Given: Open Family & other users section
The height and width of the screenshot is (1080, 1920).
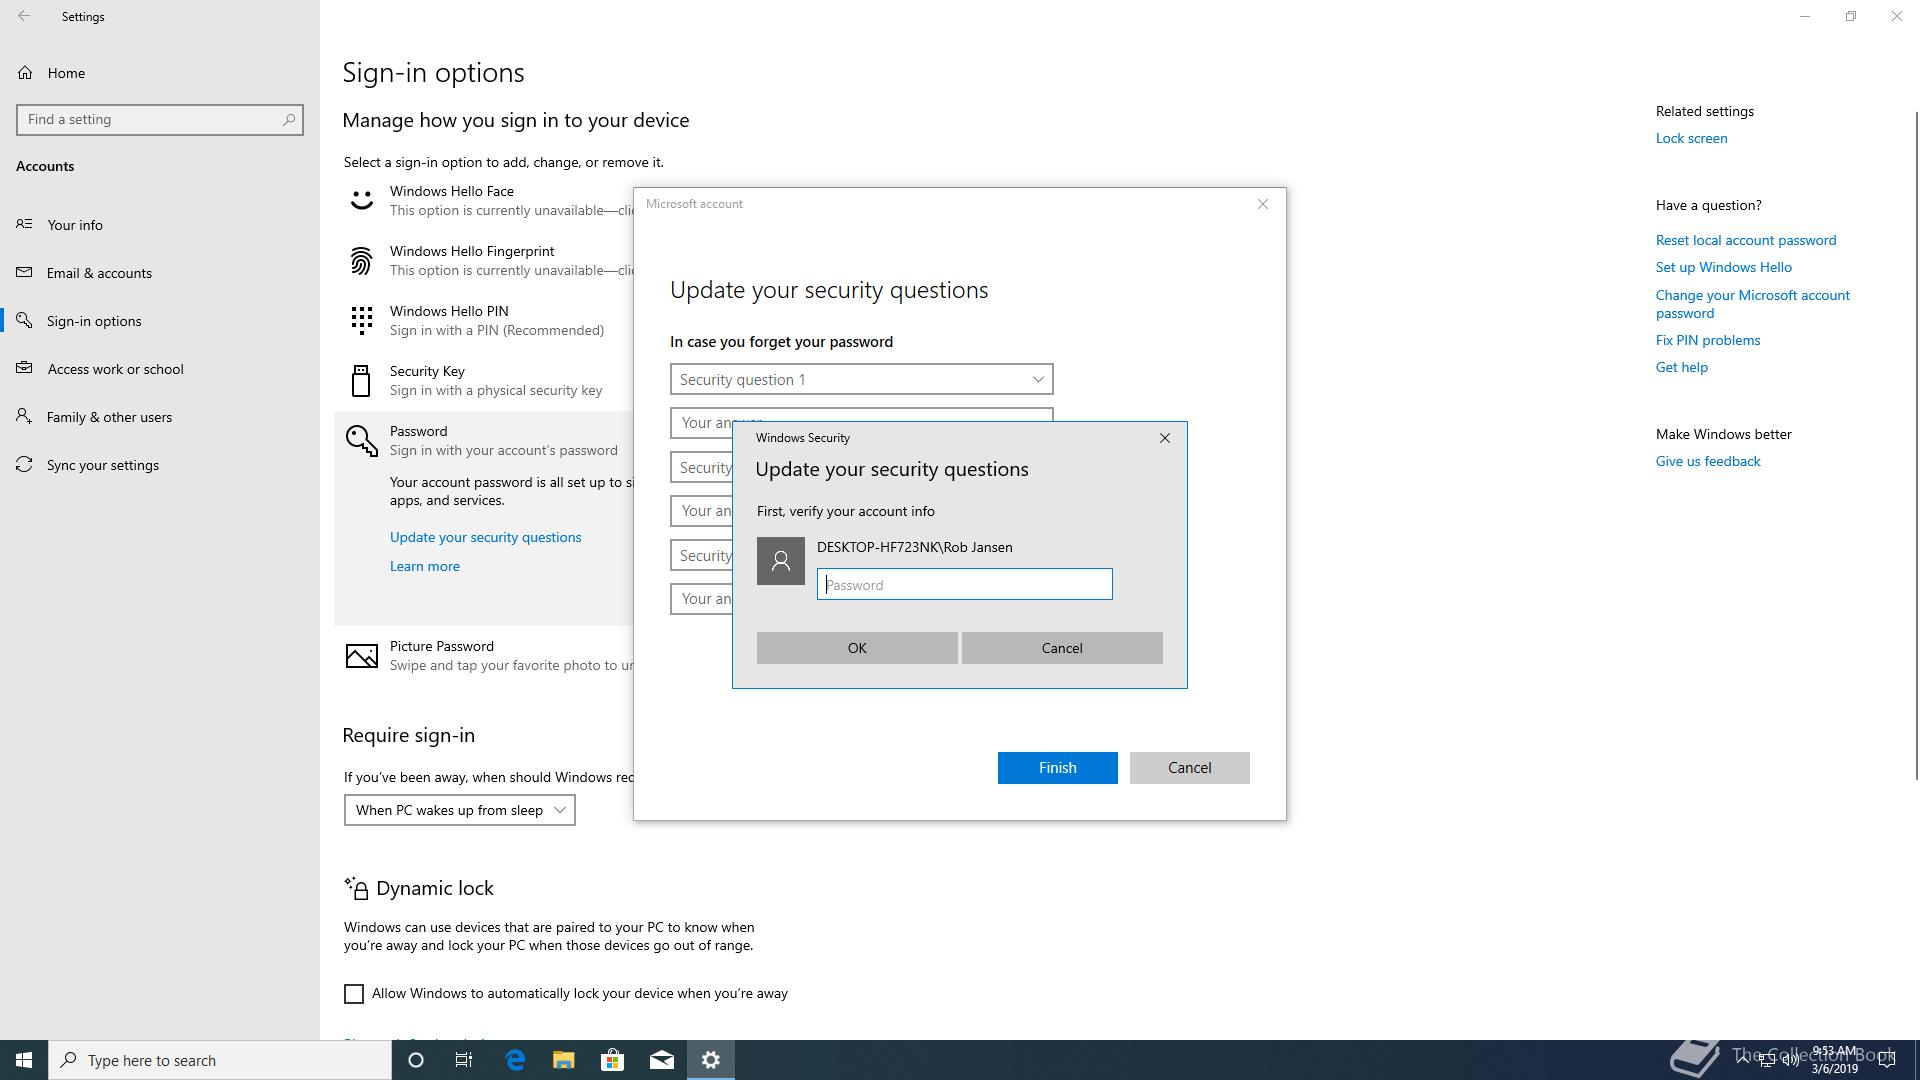Looking at the screenshot, I should point(160,416).
